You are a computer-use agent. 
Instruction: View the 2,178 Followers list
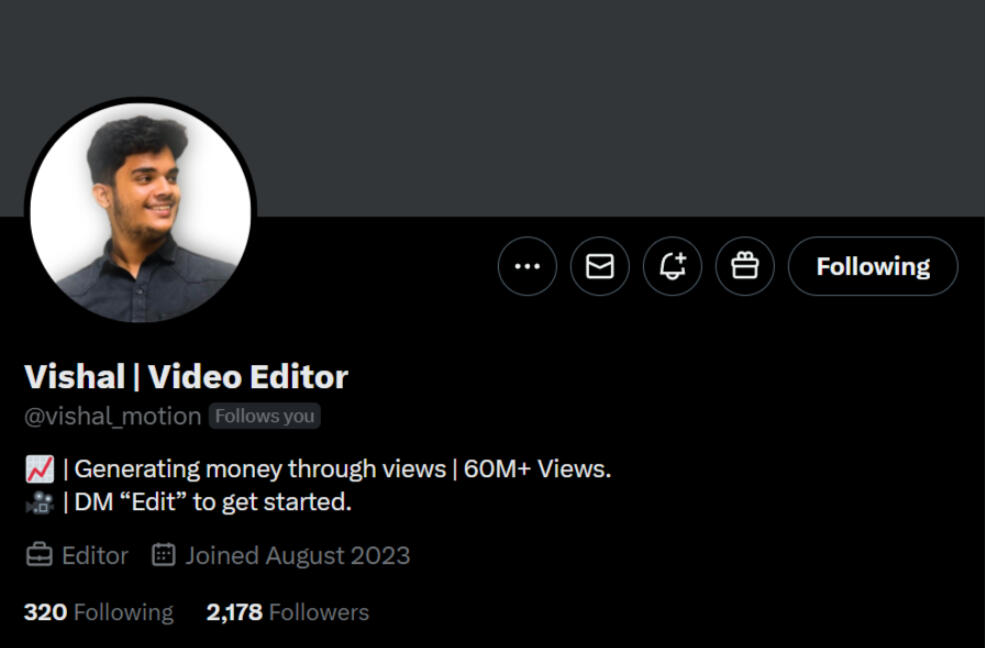[288, 612]
